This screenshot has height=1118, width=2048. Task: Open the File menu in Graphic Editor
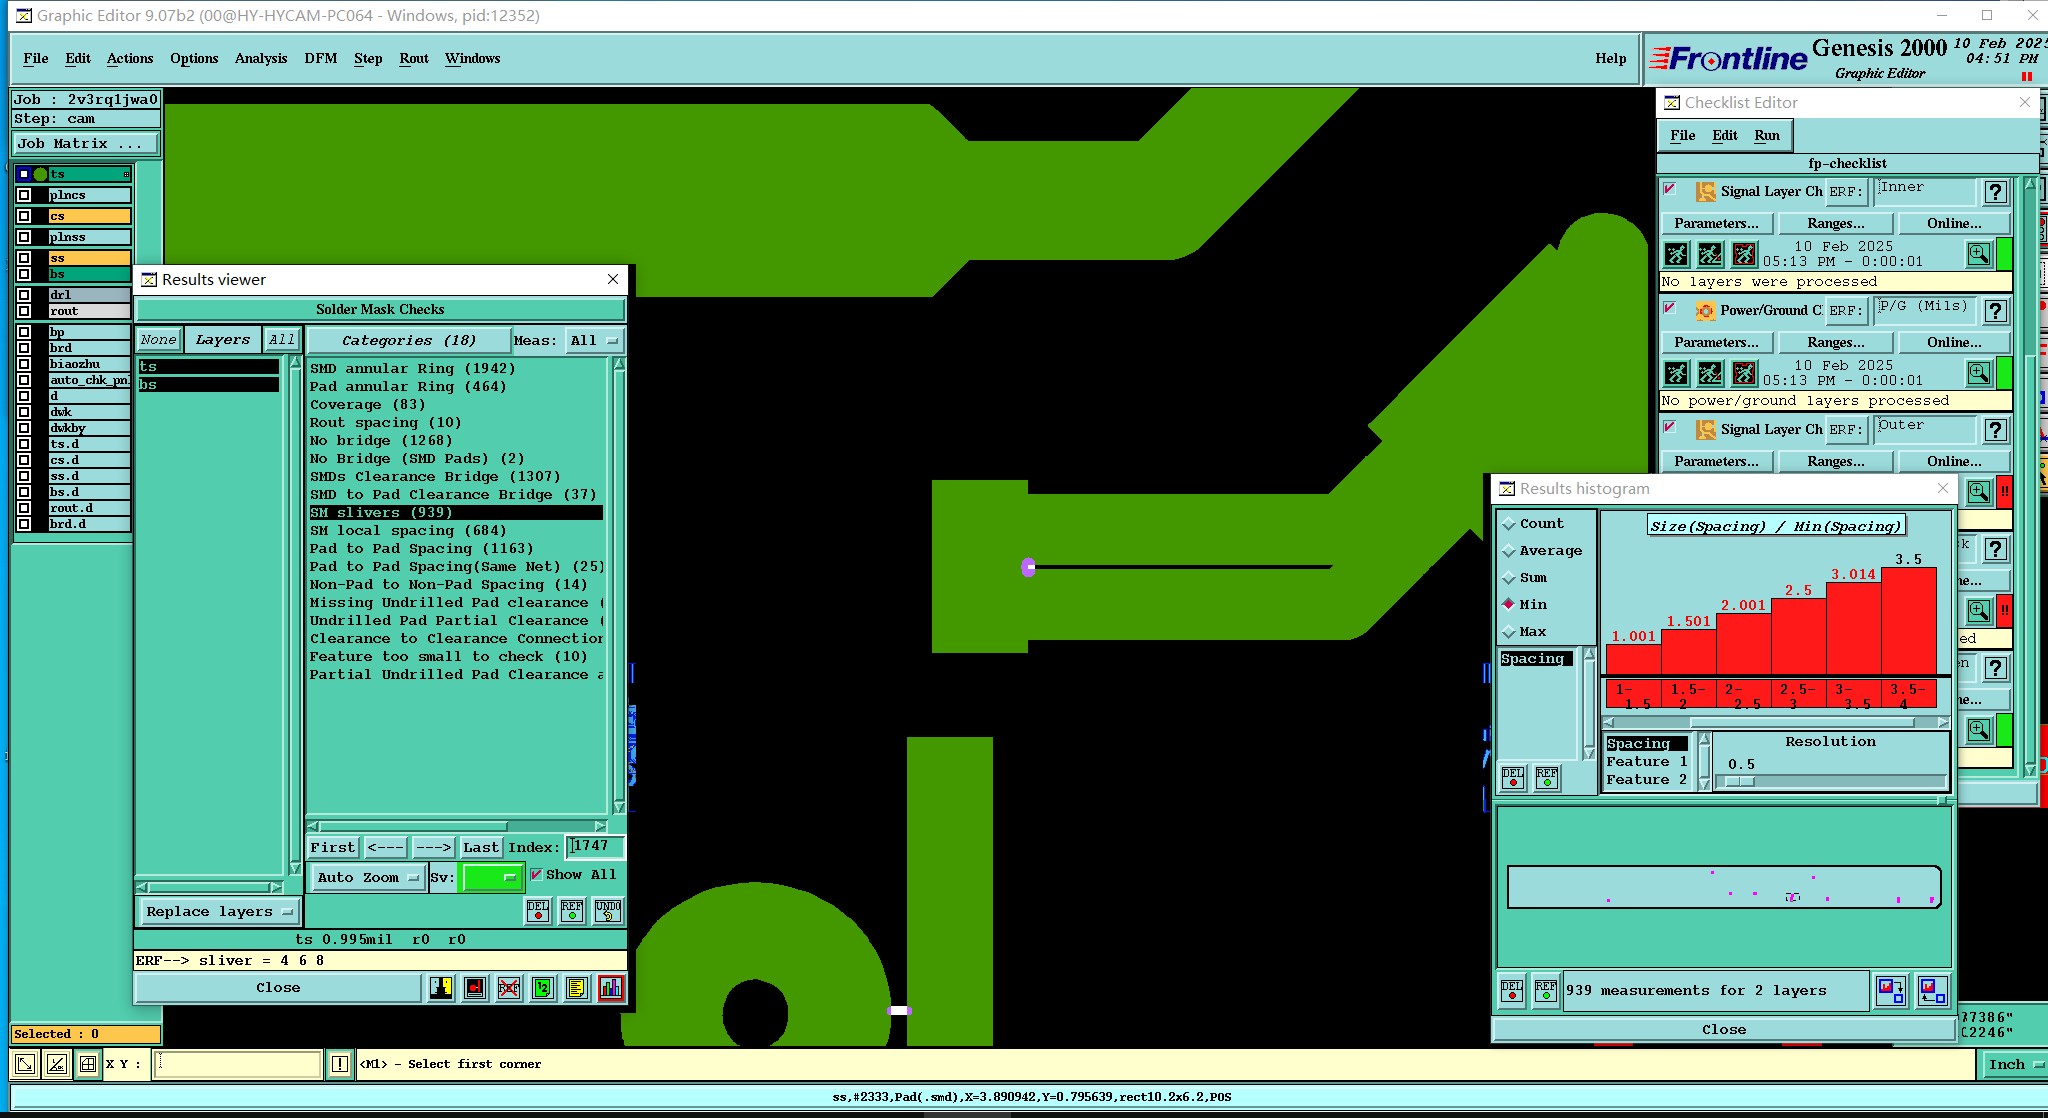(36, 58)
